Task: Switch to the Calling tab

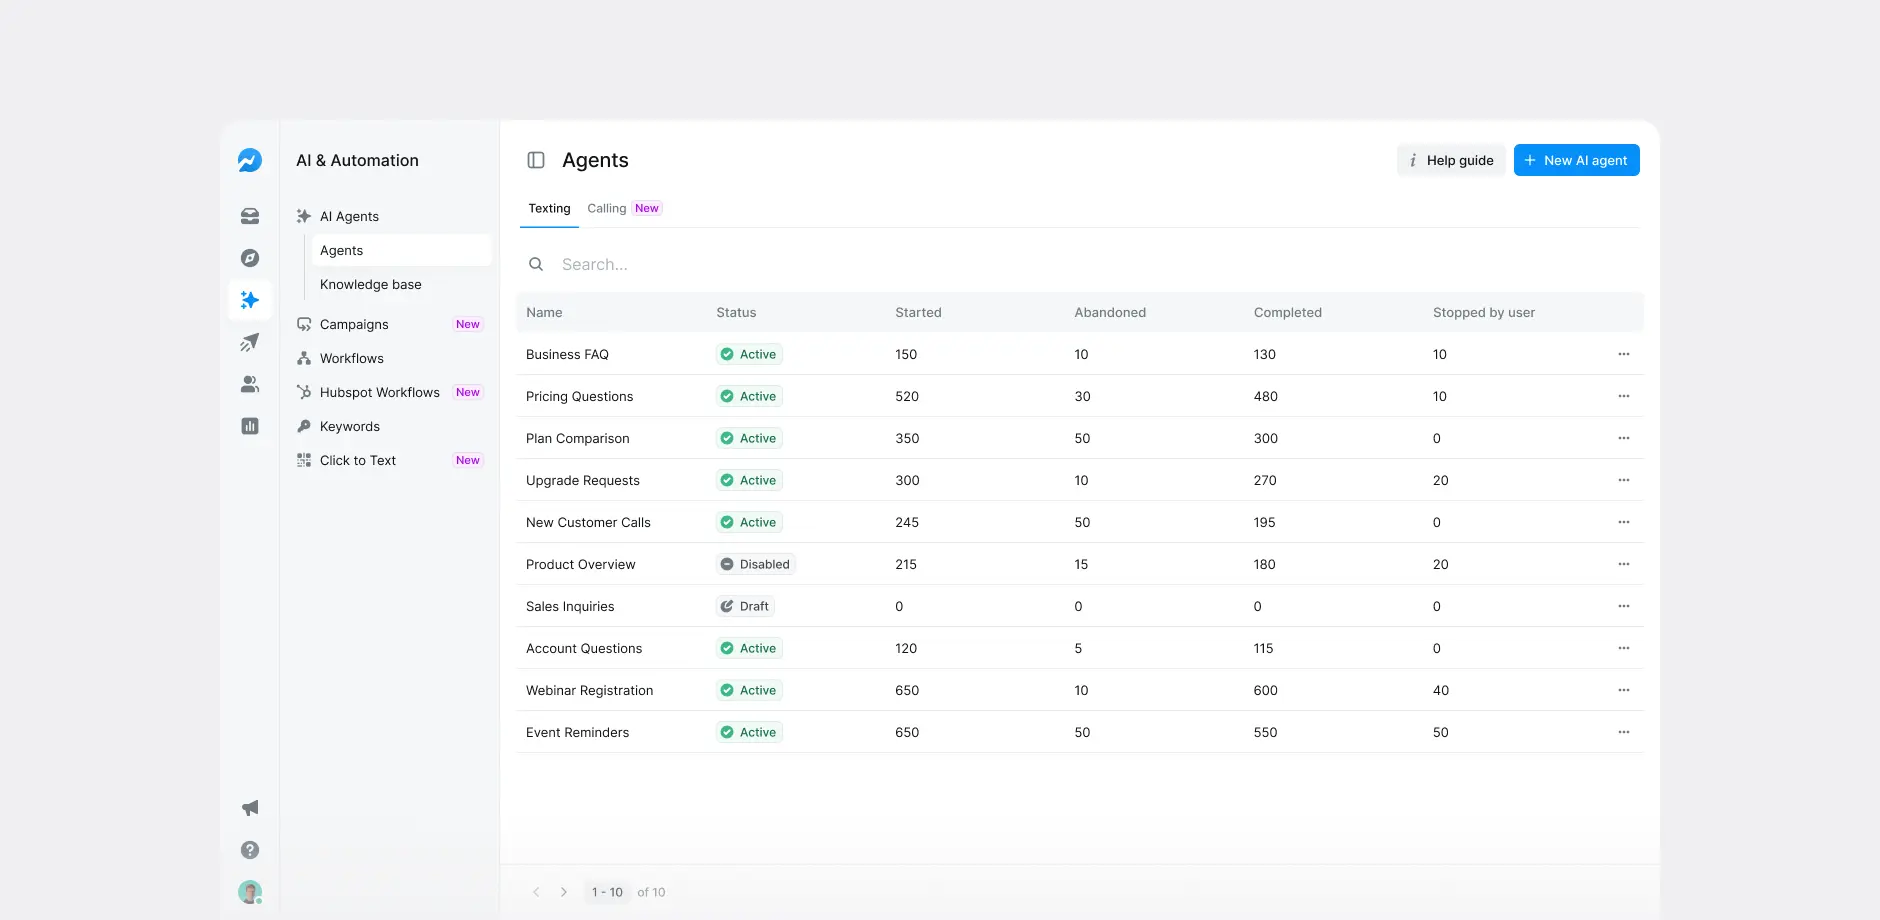Action: [606, 208]
